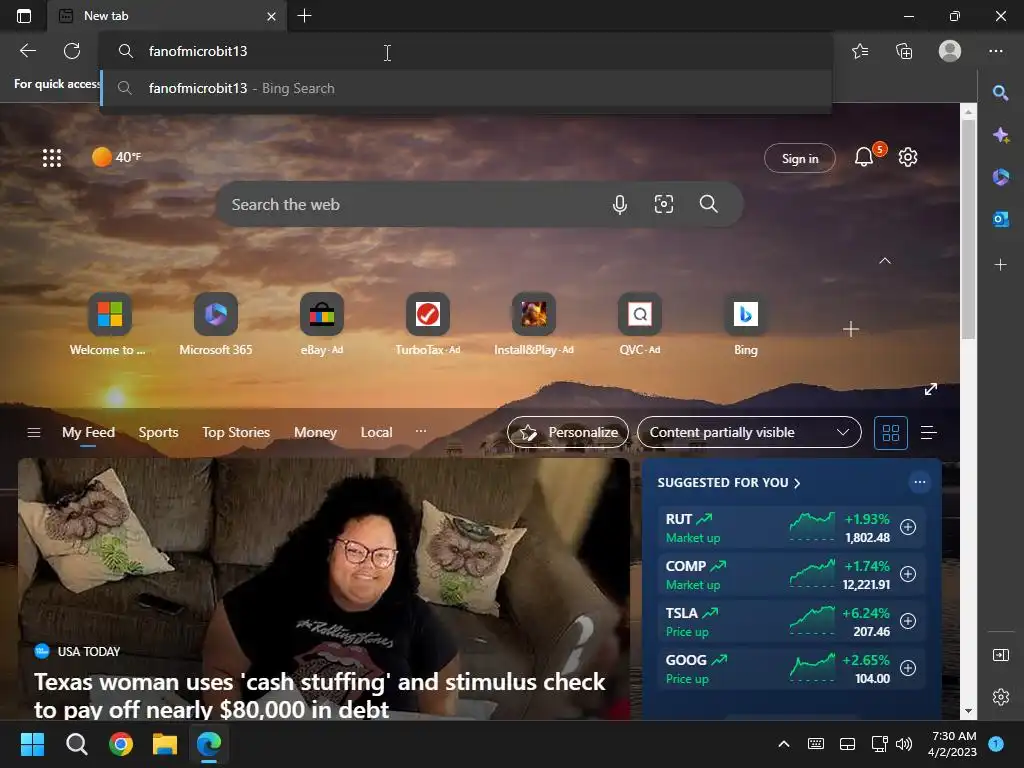
Task: Select the grid layout view
Action: coord(891,433)
